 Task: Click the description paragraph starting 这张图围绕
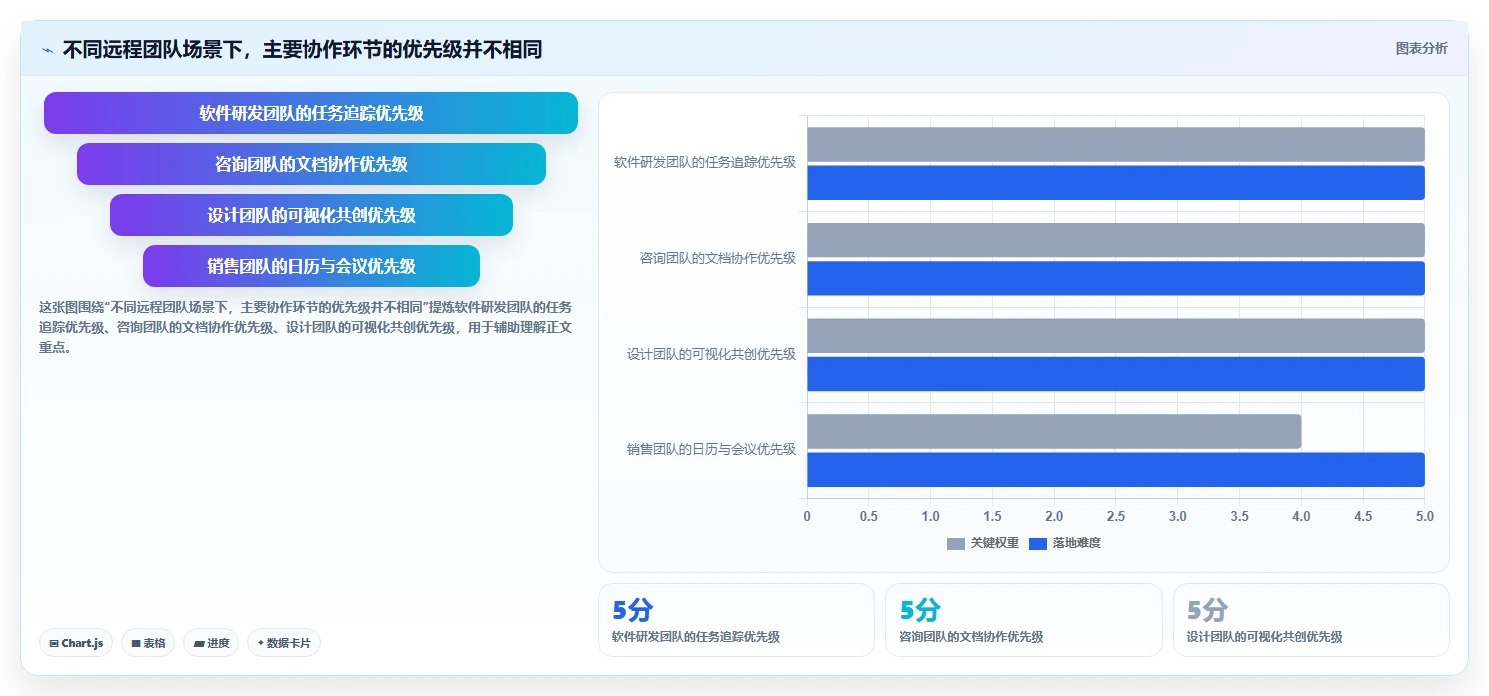305,328
